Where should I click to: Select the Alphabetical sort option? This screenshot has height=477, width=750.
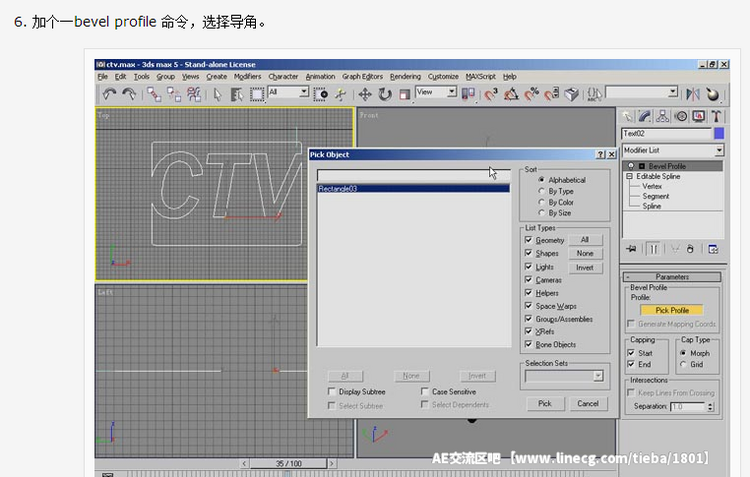(541, 180)
